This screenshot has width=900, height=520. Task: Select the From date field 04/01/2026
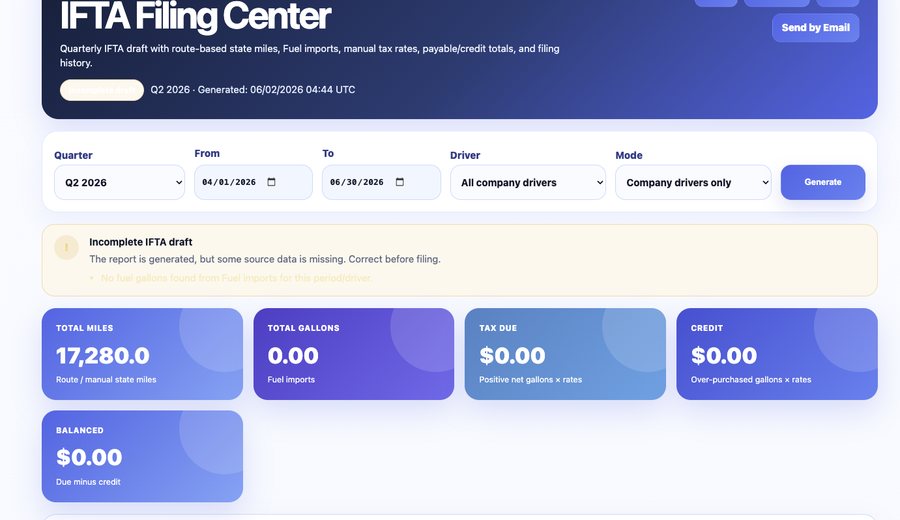point(254,182)
